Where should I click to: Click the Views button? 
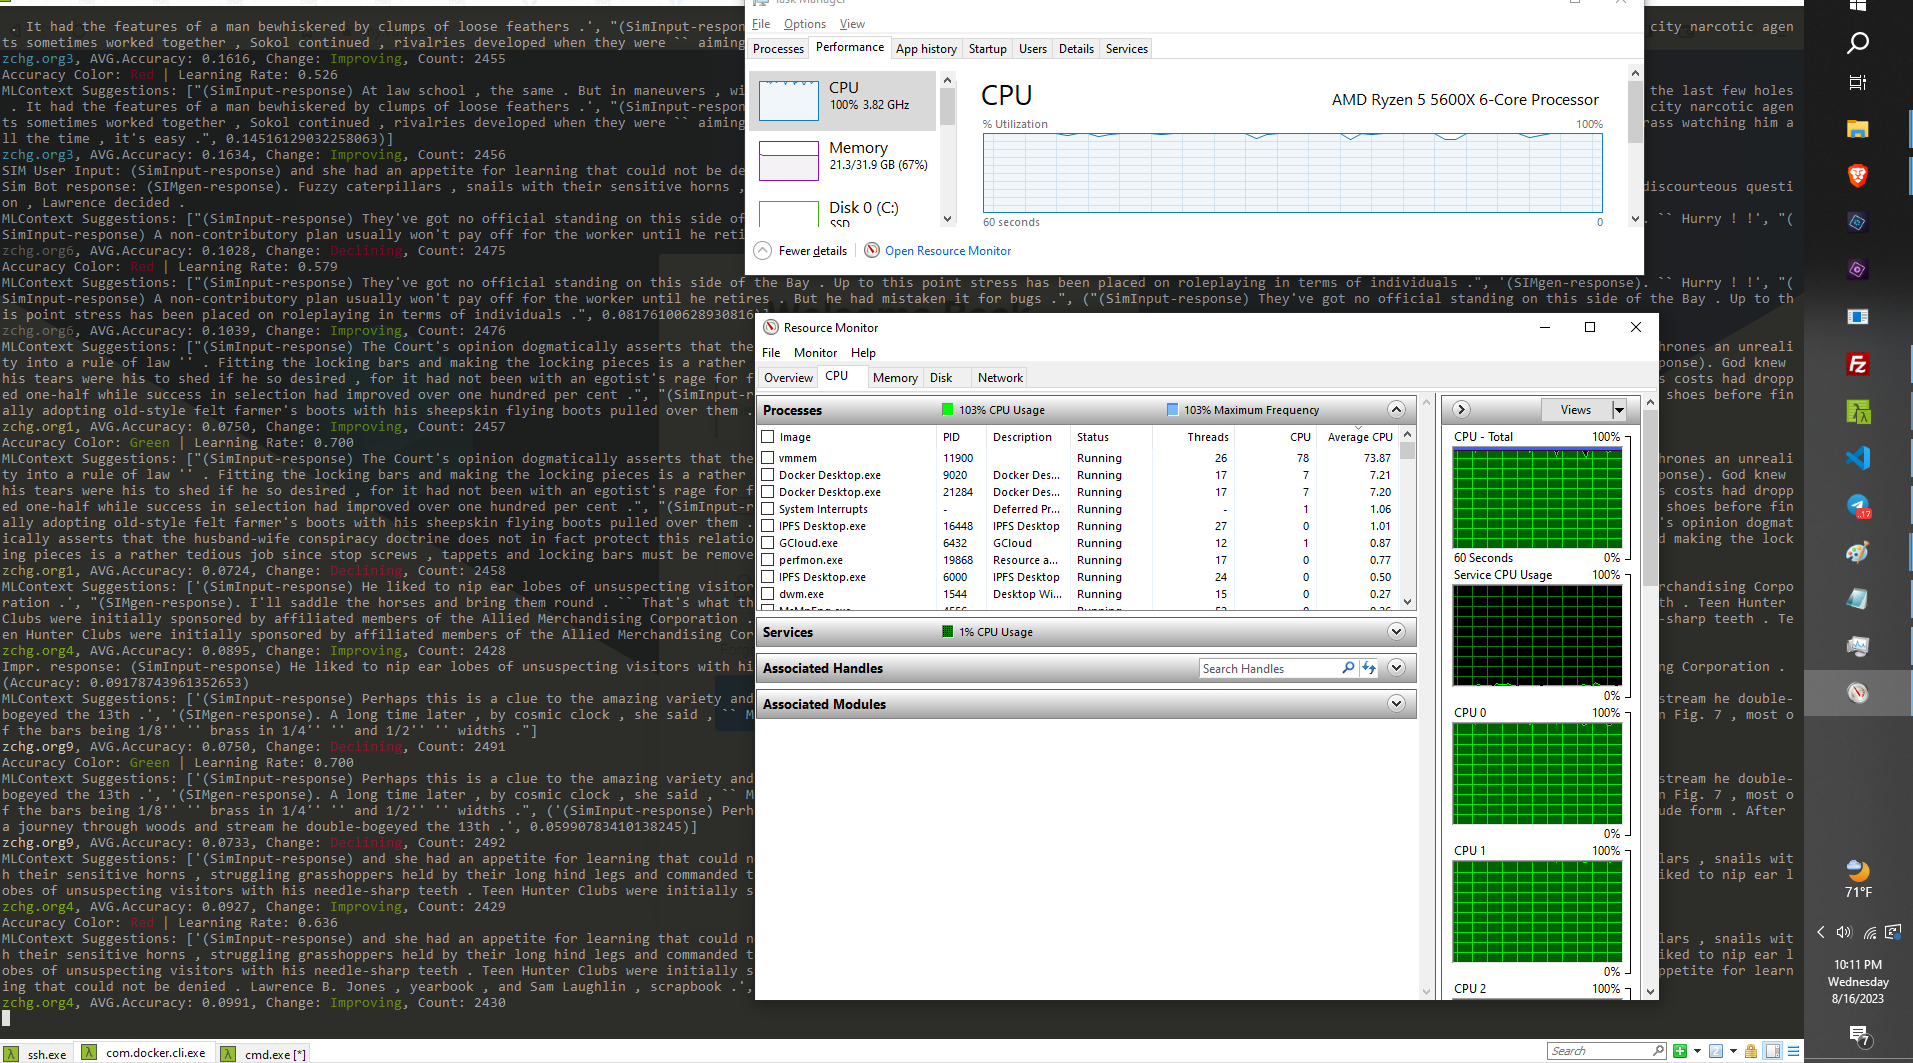pos(1576,410)
